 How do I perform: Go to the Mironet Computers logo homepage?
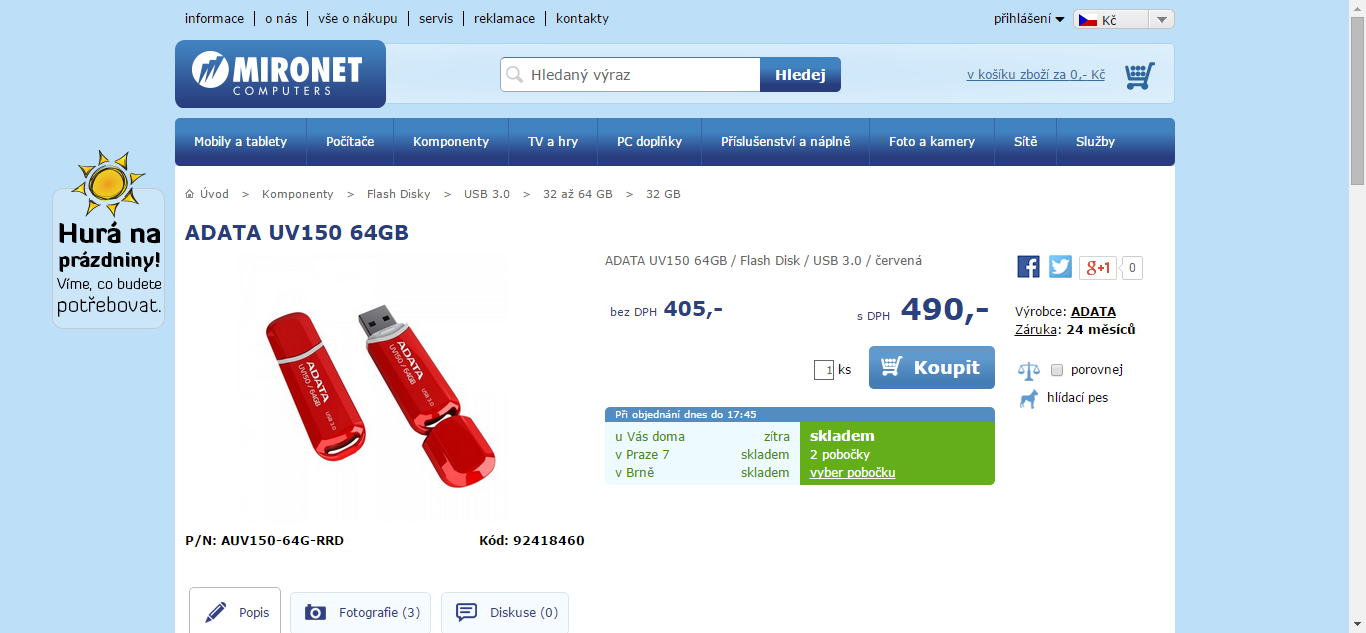280,74
